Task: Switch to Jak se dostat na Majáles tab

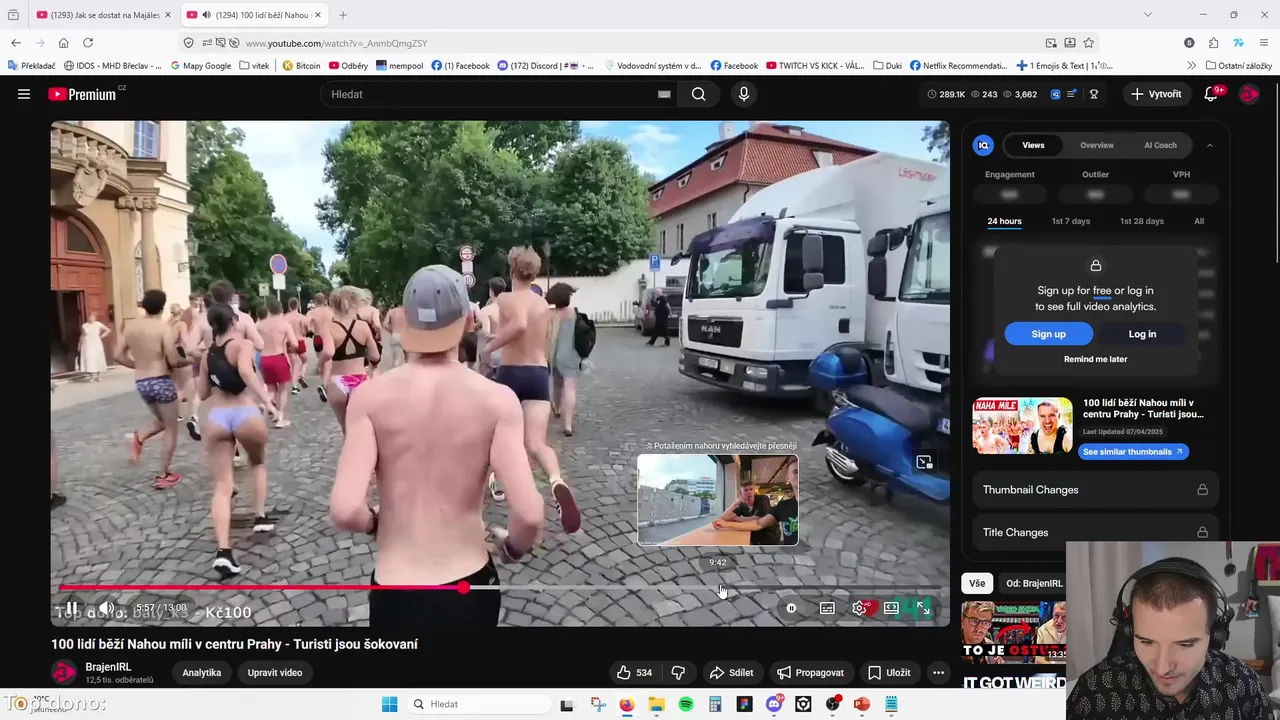Action: click(x=103, y=15)
